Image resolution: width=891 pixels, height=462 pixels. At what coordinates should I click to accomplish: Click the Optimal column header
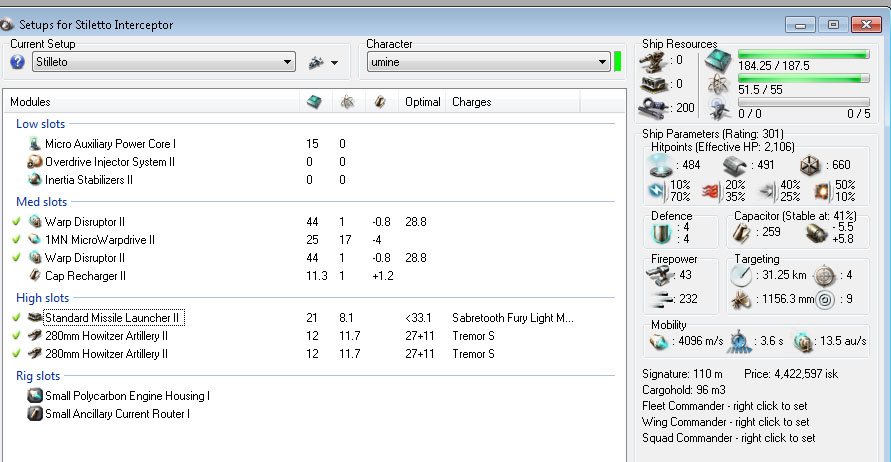point(422,102)
